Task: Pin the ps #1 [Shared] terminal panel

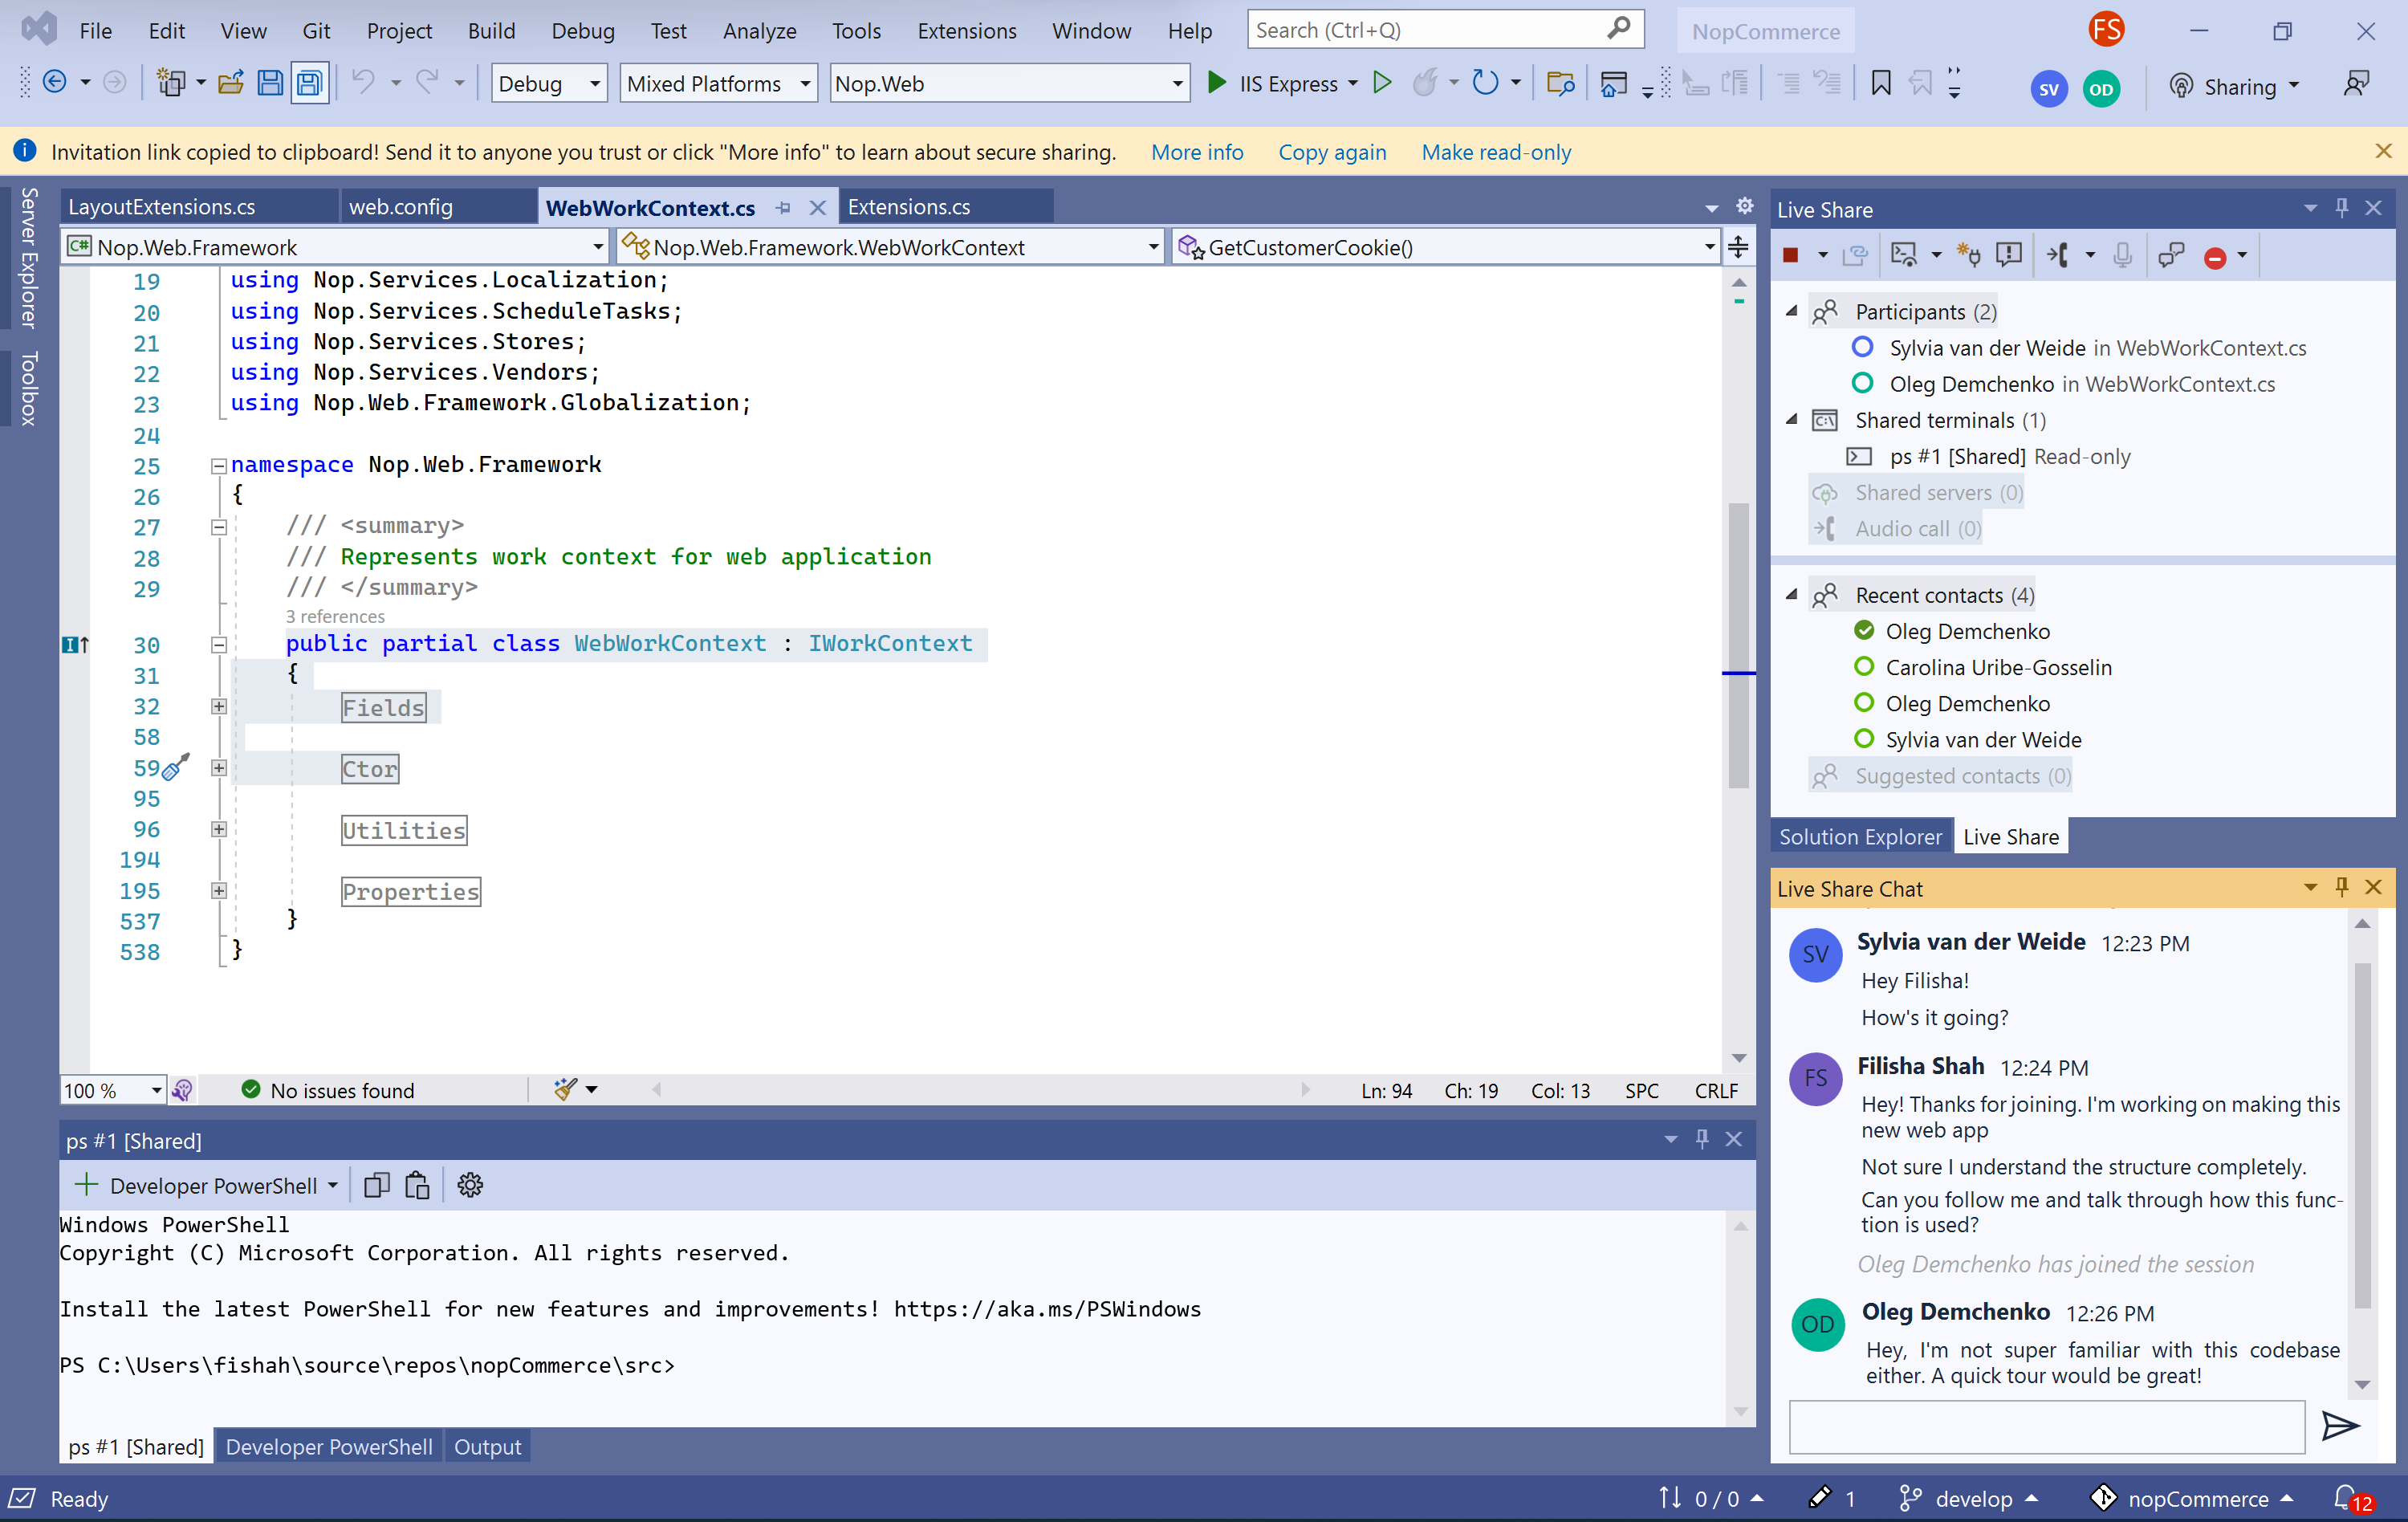Action: (x=1701, y=1139)
